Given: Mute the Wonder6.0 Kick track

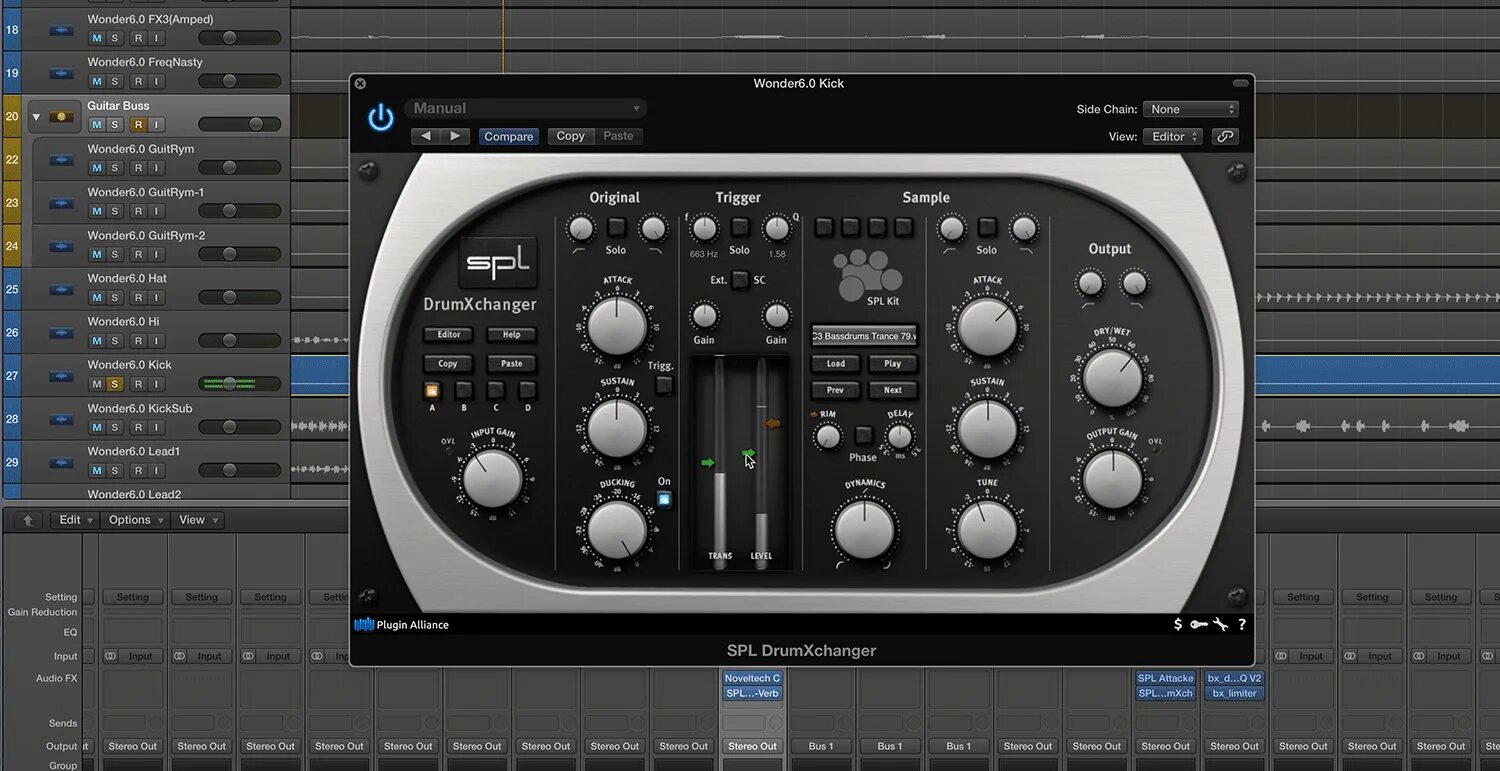Looking at the screenshot, I should (97, 384).
